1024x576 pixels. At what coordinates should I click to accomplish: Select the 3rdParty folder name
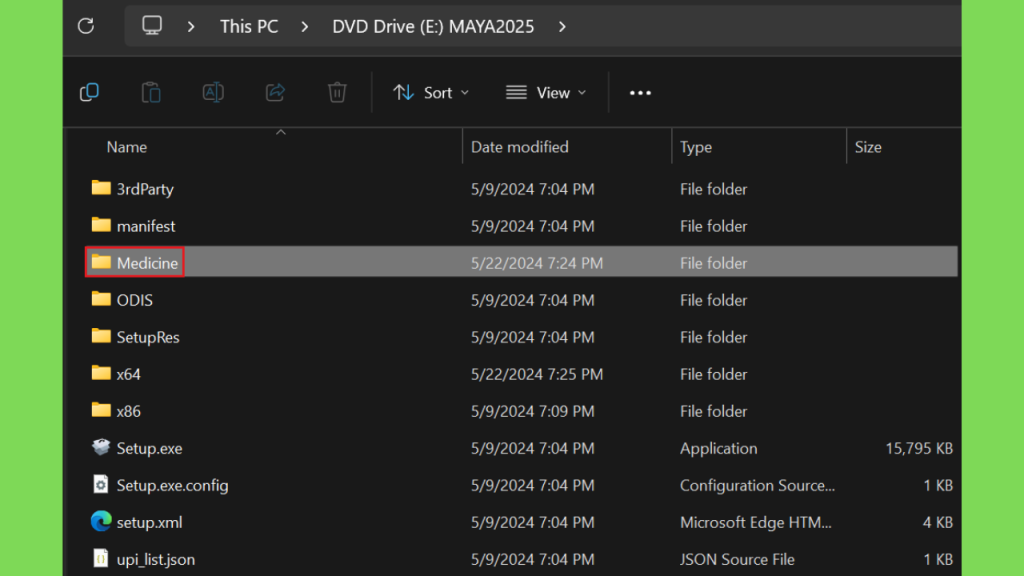point(145,189)
